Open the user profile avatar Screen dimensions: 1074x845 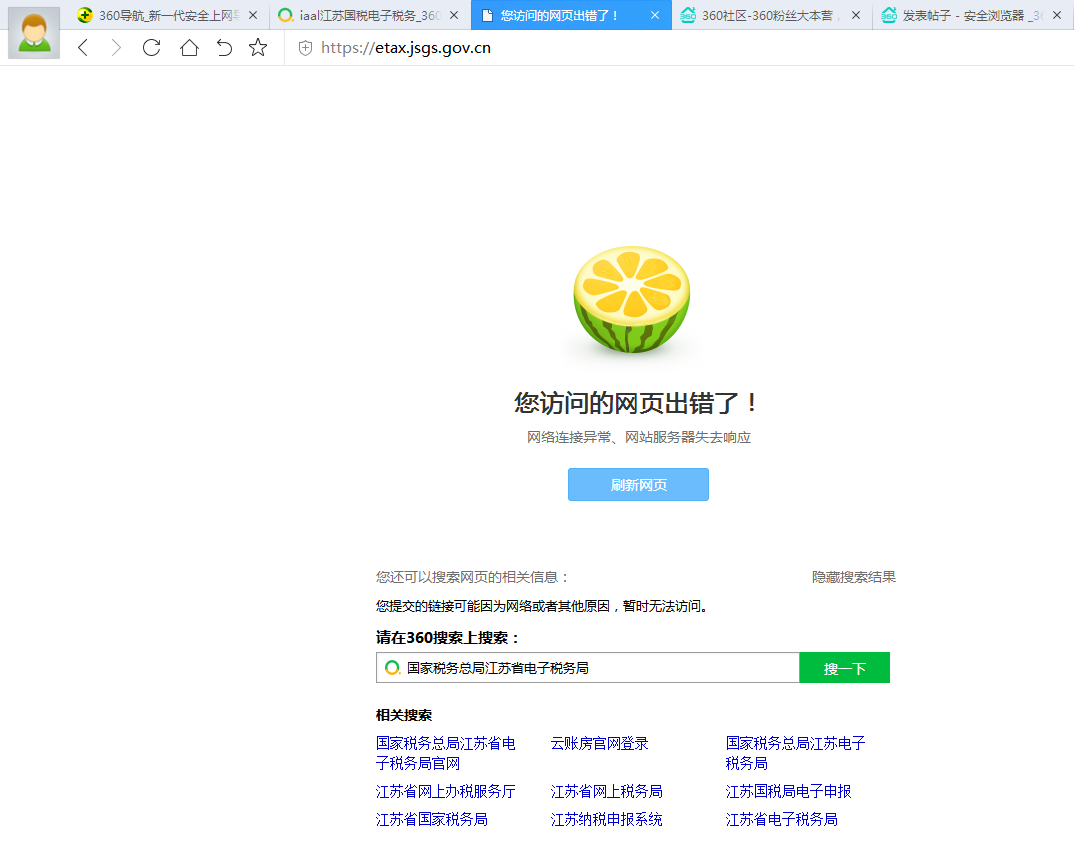pyautogui.click(x=33, y=32)
